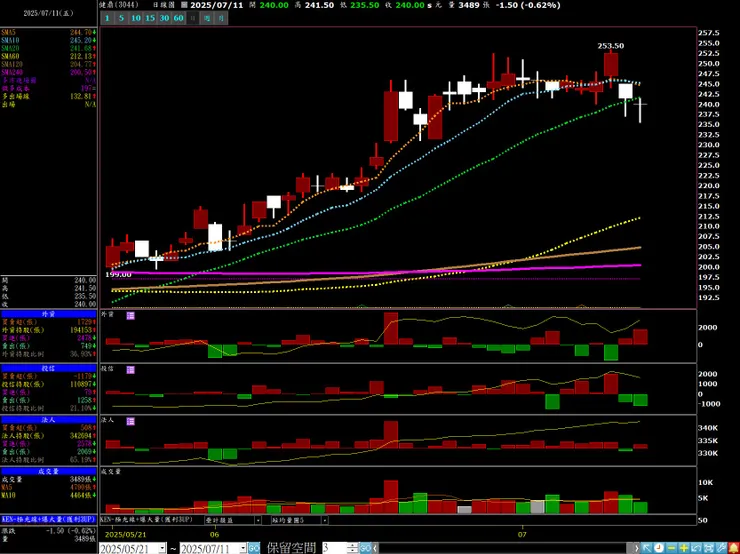Image resolution: width=740 pixels, height=554 pixels.
Task: Click the arrow cursor tool icon
Action: point(647,548)
